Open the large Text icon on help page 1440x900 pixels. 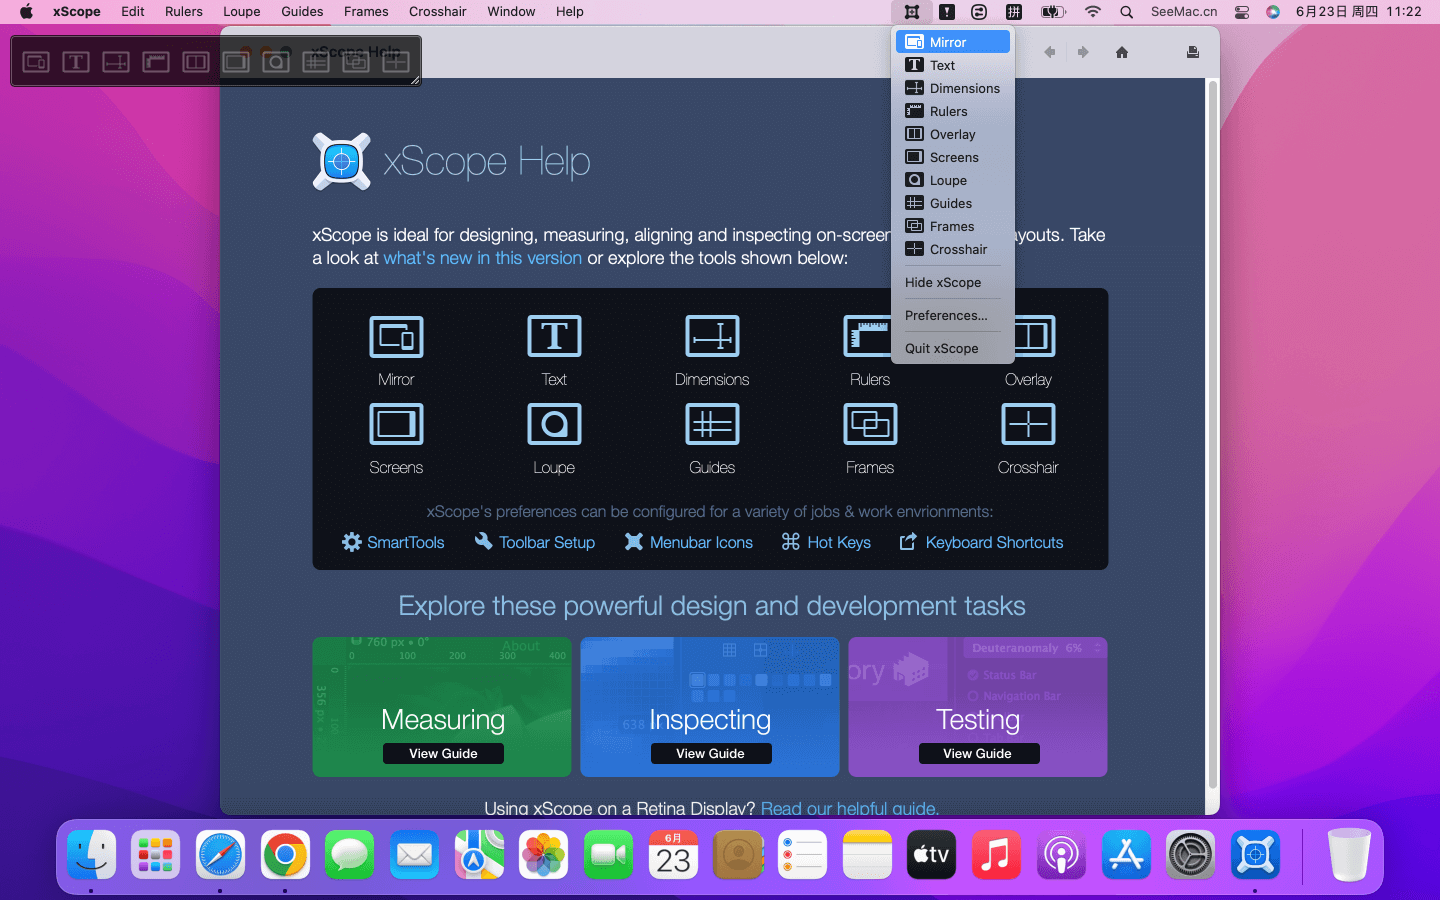point(554,337)
